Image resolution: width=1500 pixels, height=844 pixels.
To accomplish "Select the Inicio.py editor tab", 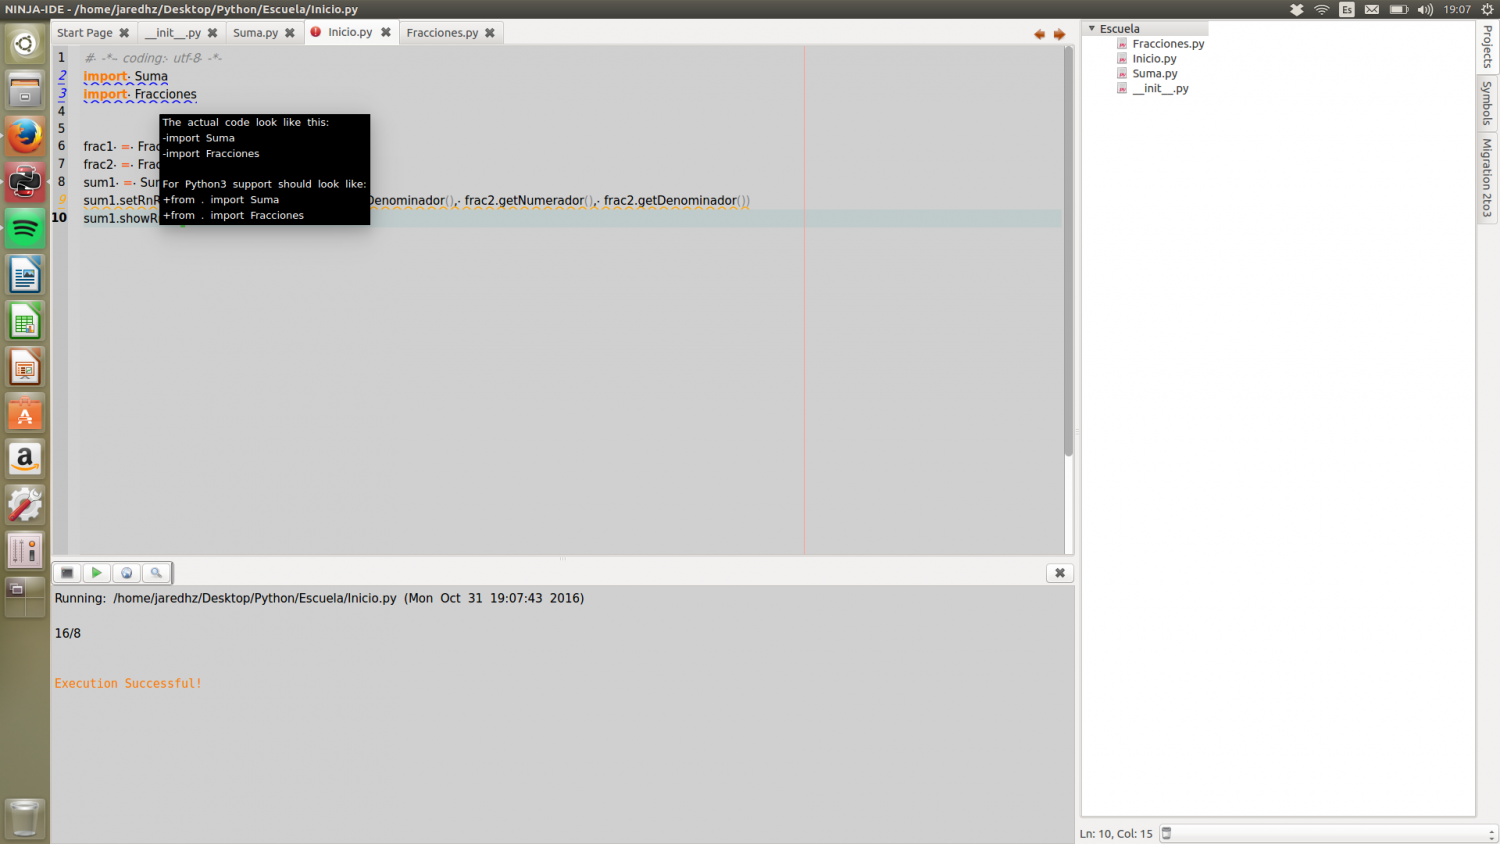I will tap(350, 32).
